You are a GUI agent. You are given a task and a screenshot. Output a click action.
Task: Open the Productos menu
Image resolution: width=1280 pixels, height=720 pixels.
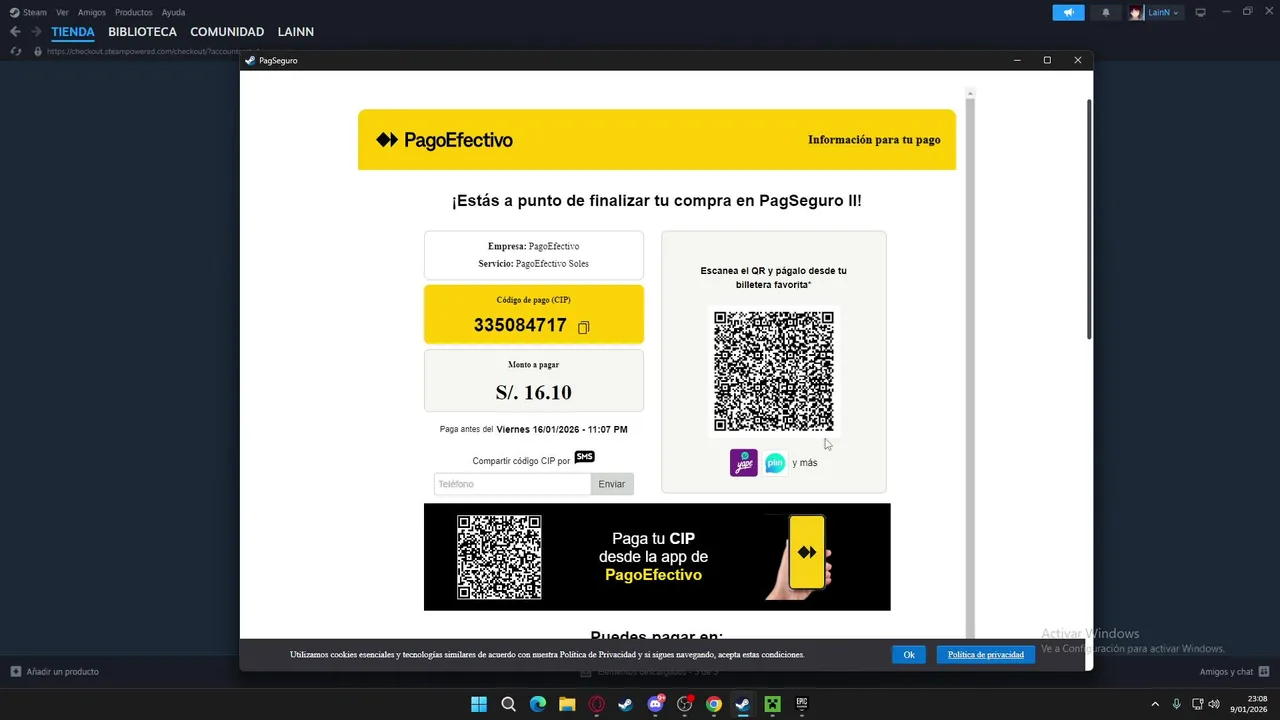pyautogui.click(x=134, y=12)
